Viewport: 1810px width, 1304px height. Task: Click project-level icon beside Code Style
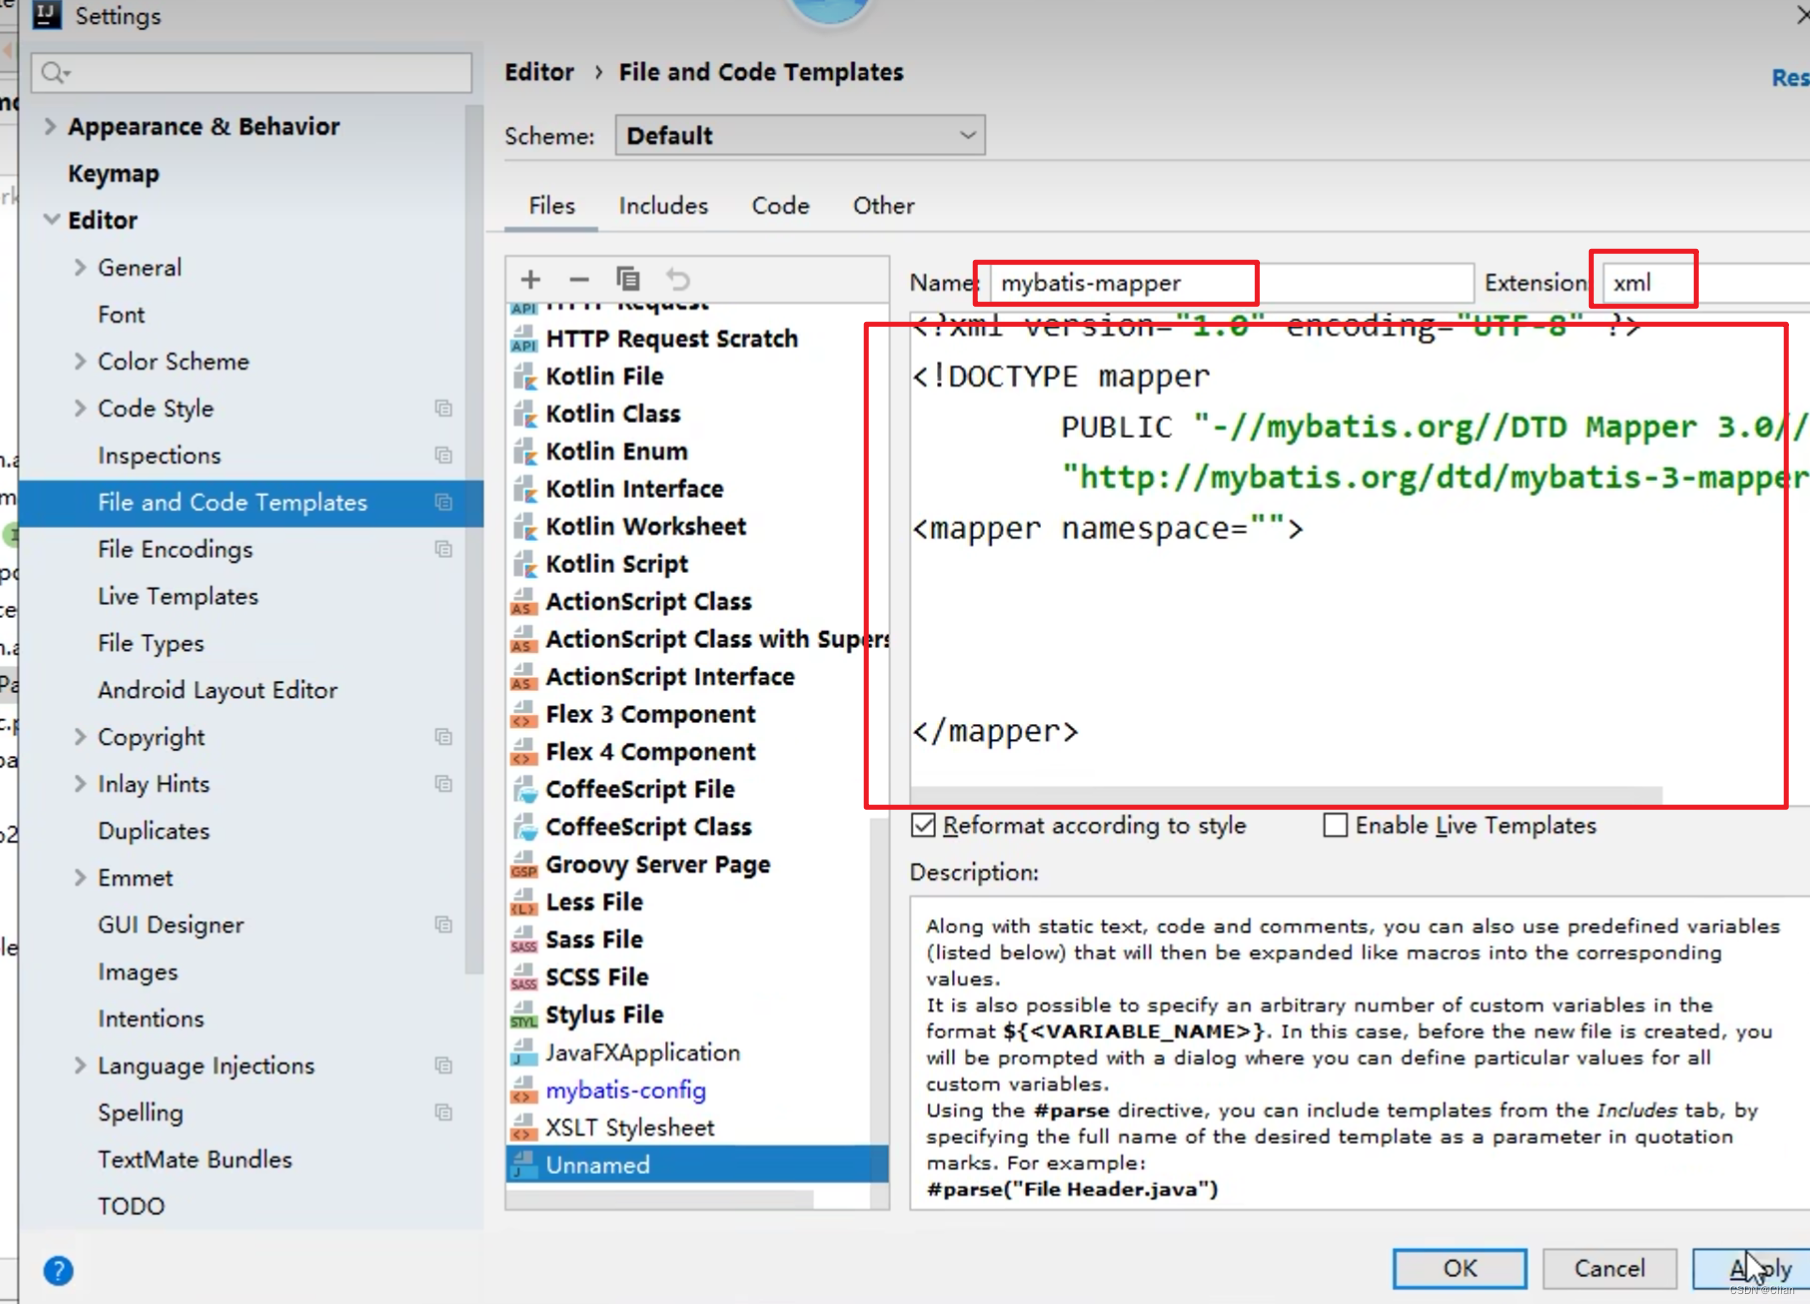[444, 408]
